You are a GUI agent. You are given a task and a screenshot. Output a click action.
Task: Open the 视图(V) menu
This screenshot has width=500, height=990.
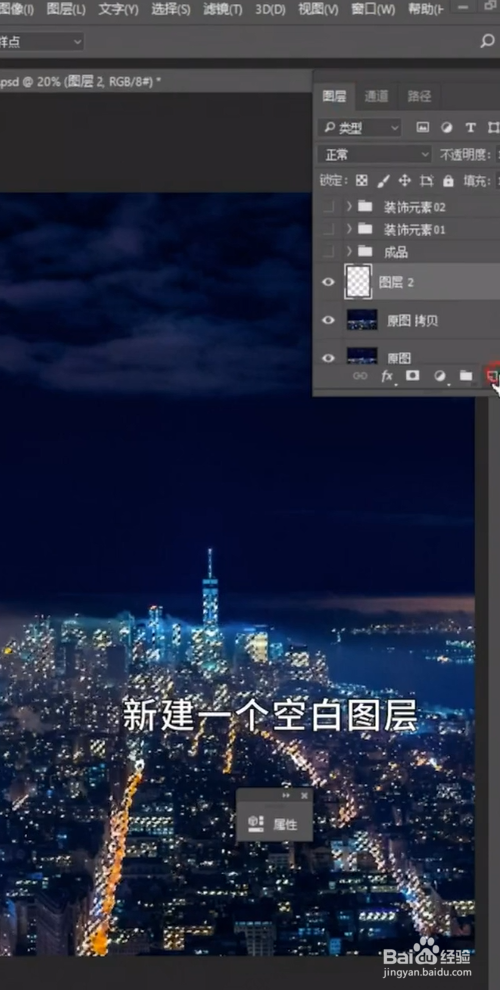pyautogui.click(x=318, y=9)
